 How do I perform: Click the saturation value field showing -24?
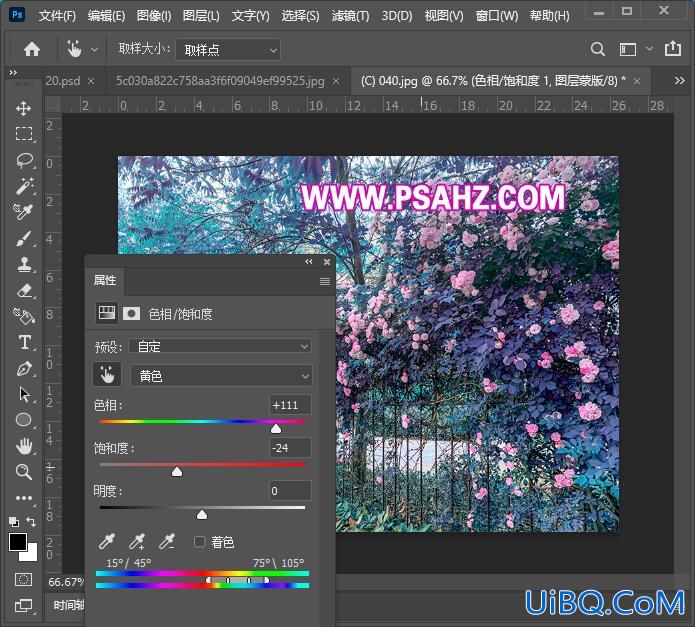pyautogui.click(x=290, y=448)
